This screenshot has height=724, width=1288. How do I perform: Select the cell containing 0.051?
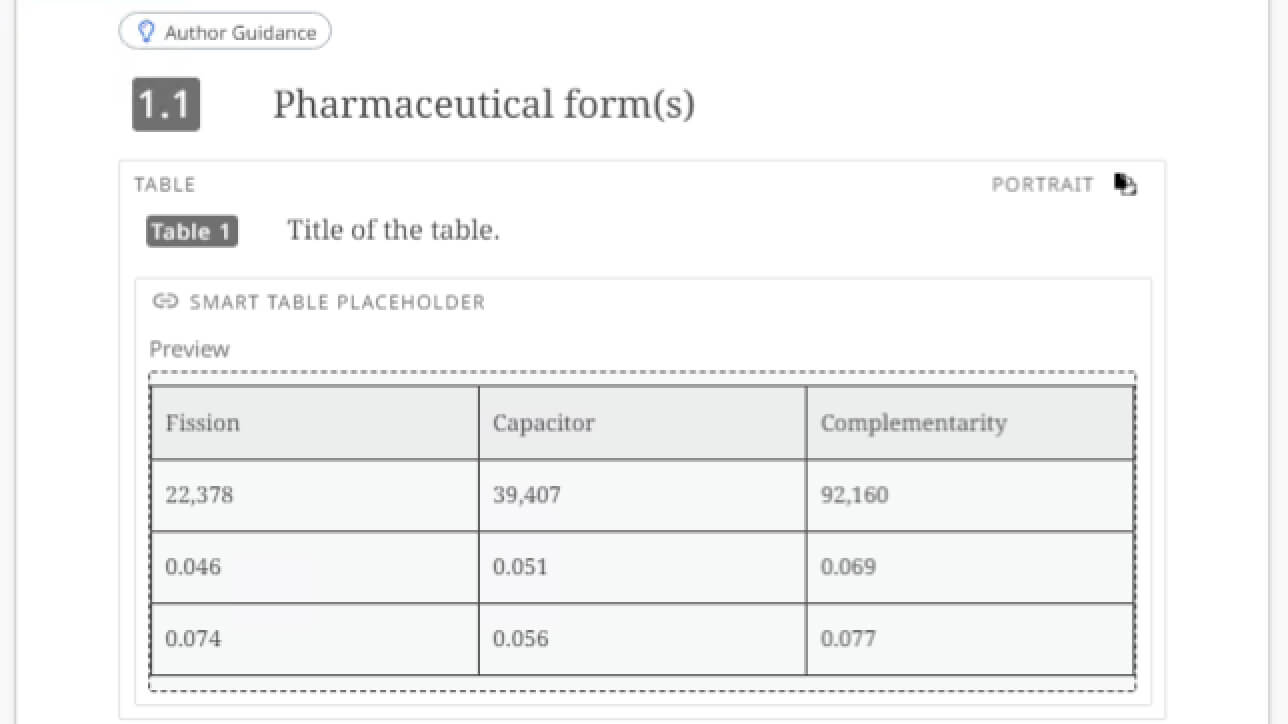point(642,567)
